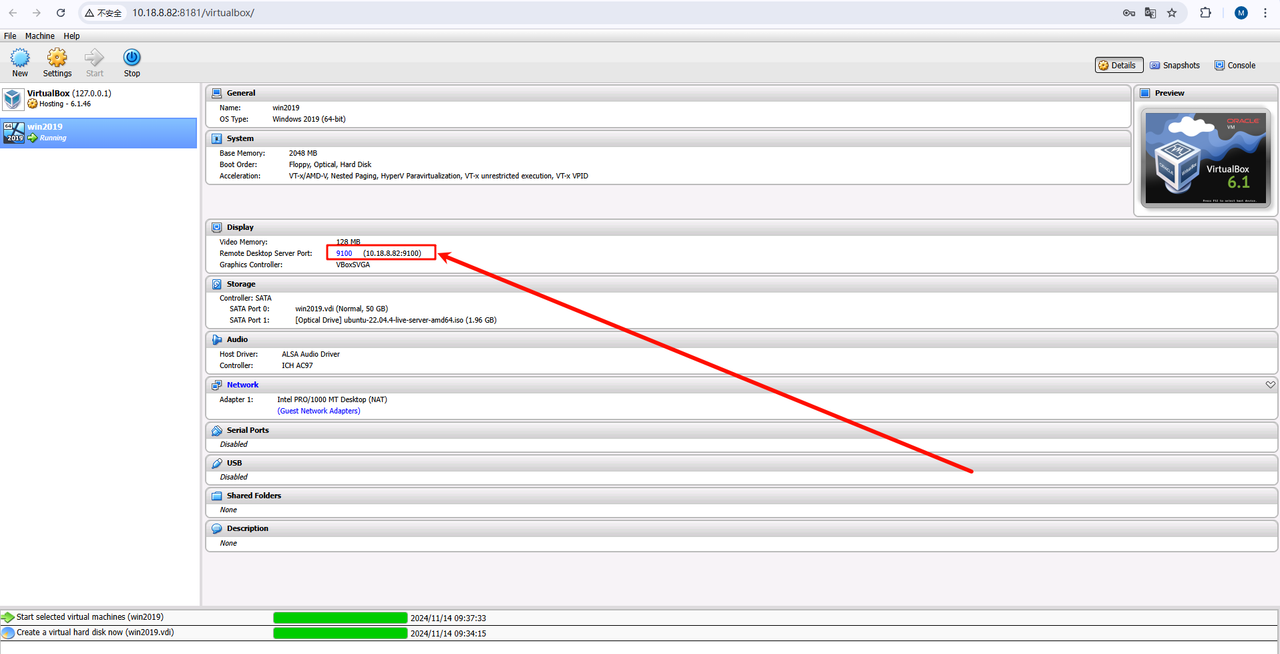1280x654 pixels.
Task: Click the Controller: SATA label
Action: (245, 298)
